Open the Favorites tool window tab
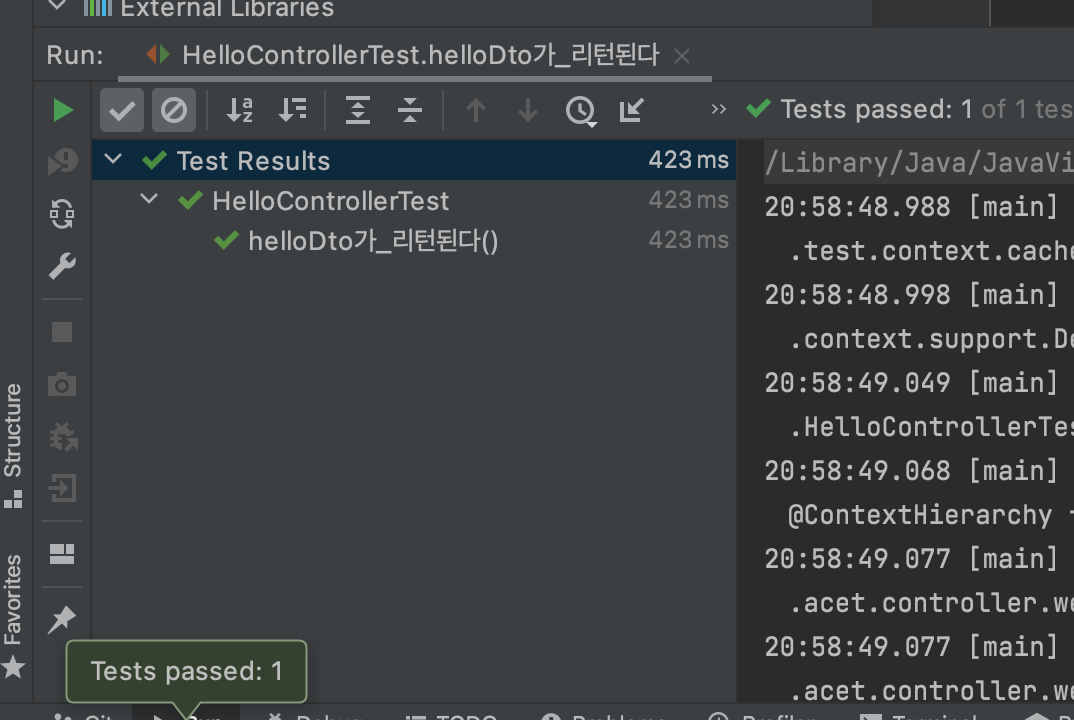The image size is (1074, 720). 14,615
